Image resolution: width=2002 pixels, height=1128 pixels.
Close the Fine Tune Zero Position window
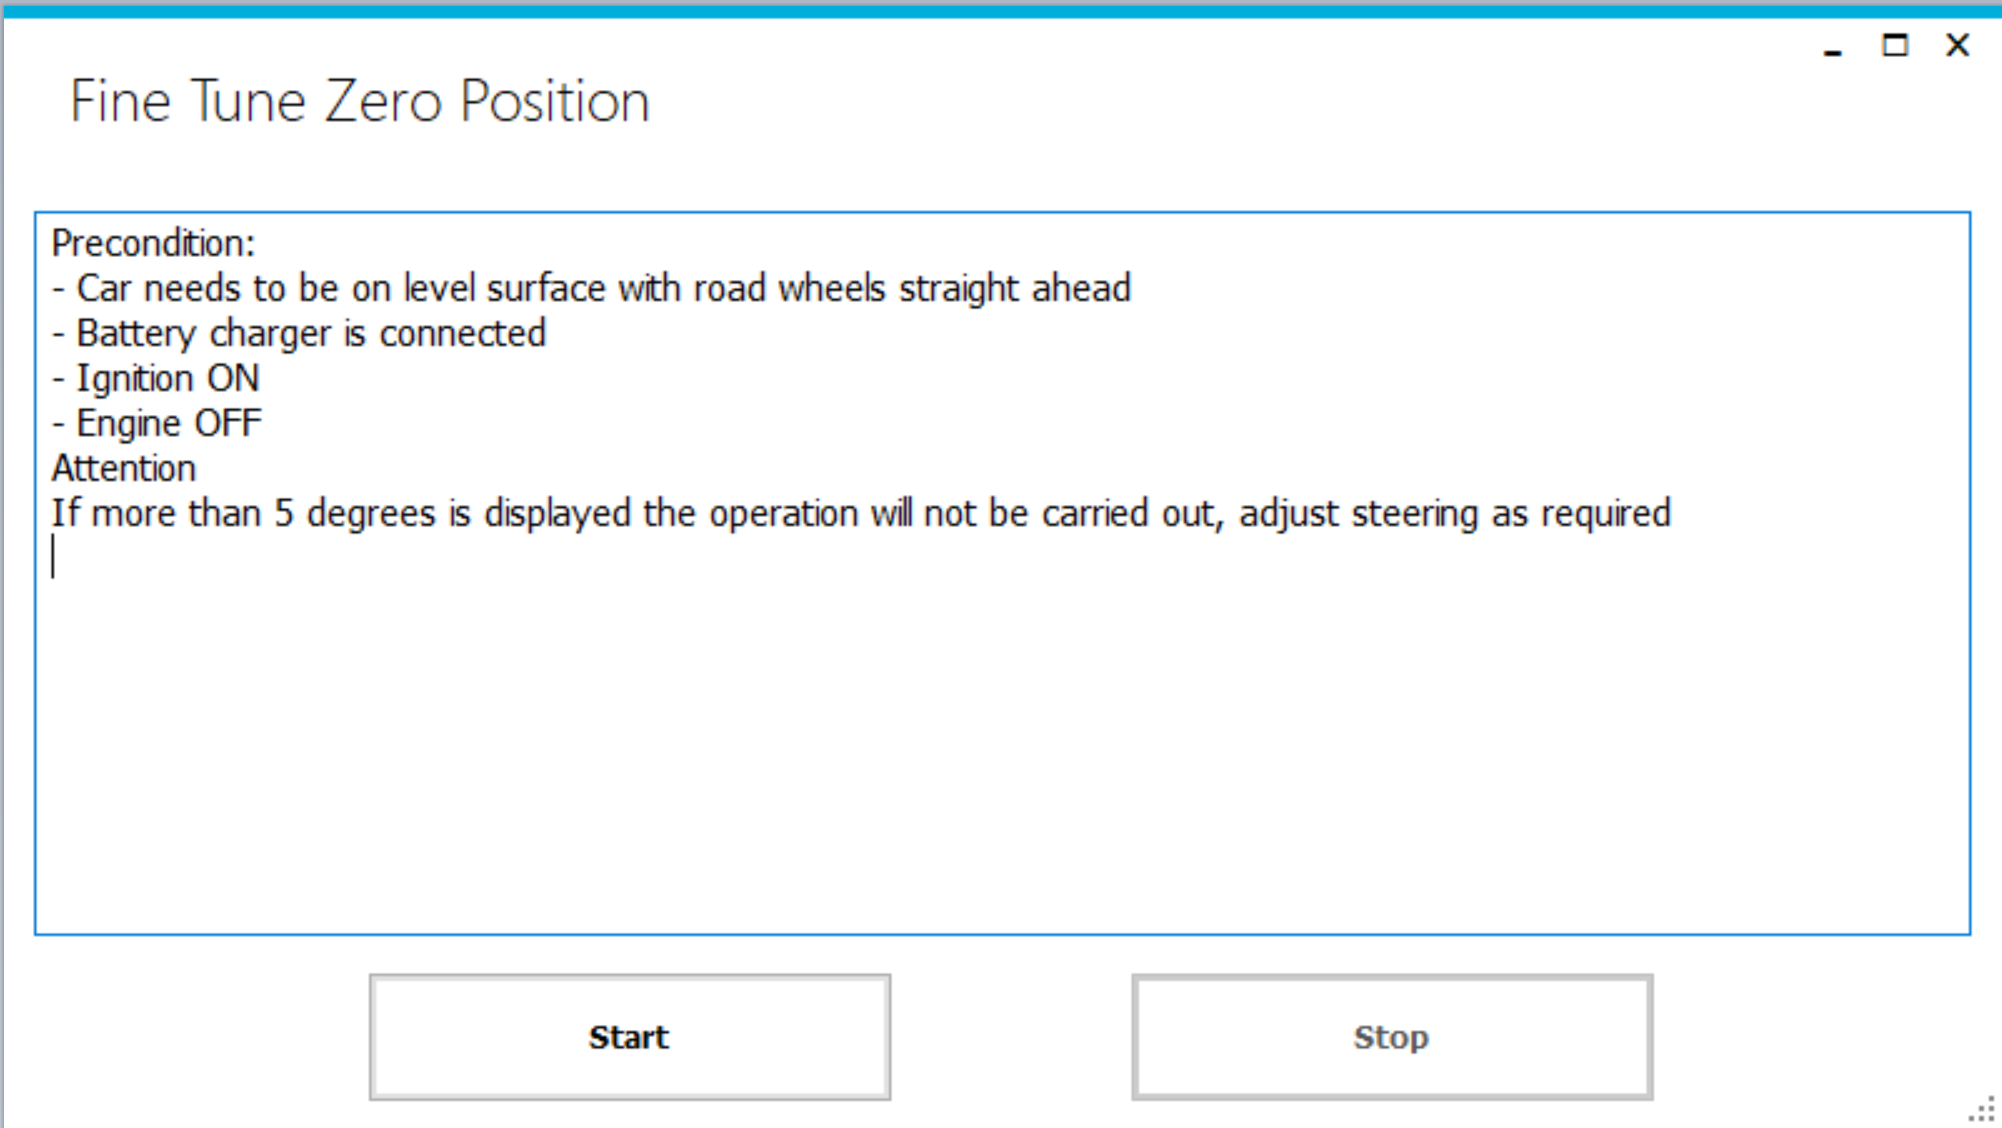point(1957,45)
